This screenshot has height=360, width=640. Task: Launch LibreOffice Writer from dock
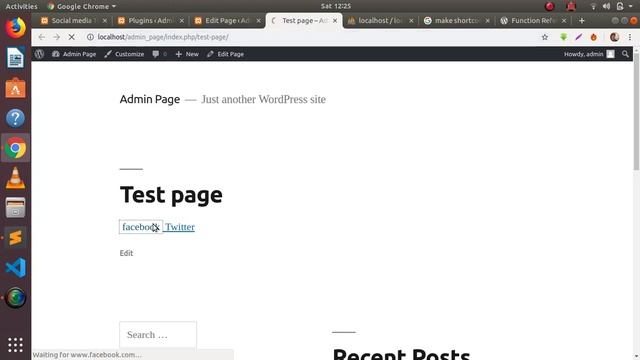click(16, 58)
